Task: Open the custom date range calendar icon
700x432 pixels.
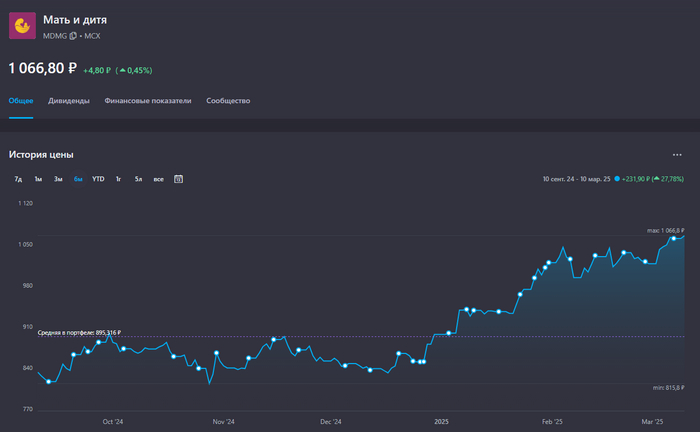Action: 179,179
